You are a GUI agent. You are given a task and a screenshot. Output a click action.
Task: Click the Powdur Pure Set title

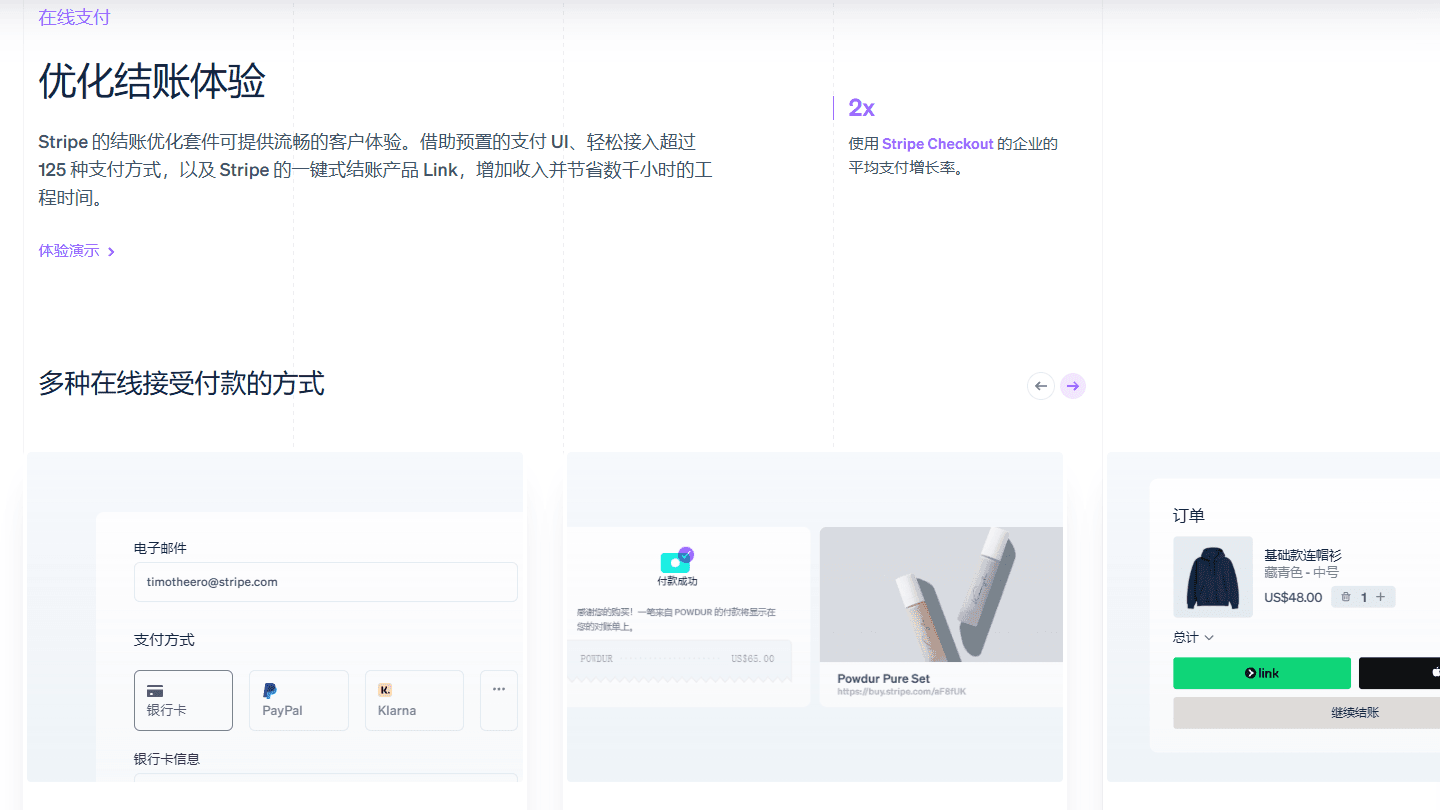click(884, 679)
